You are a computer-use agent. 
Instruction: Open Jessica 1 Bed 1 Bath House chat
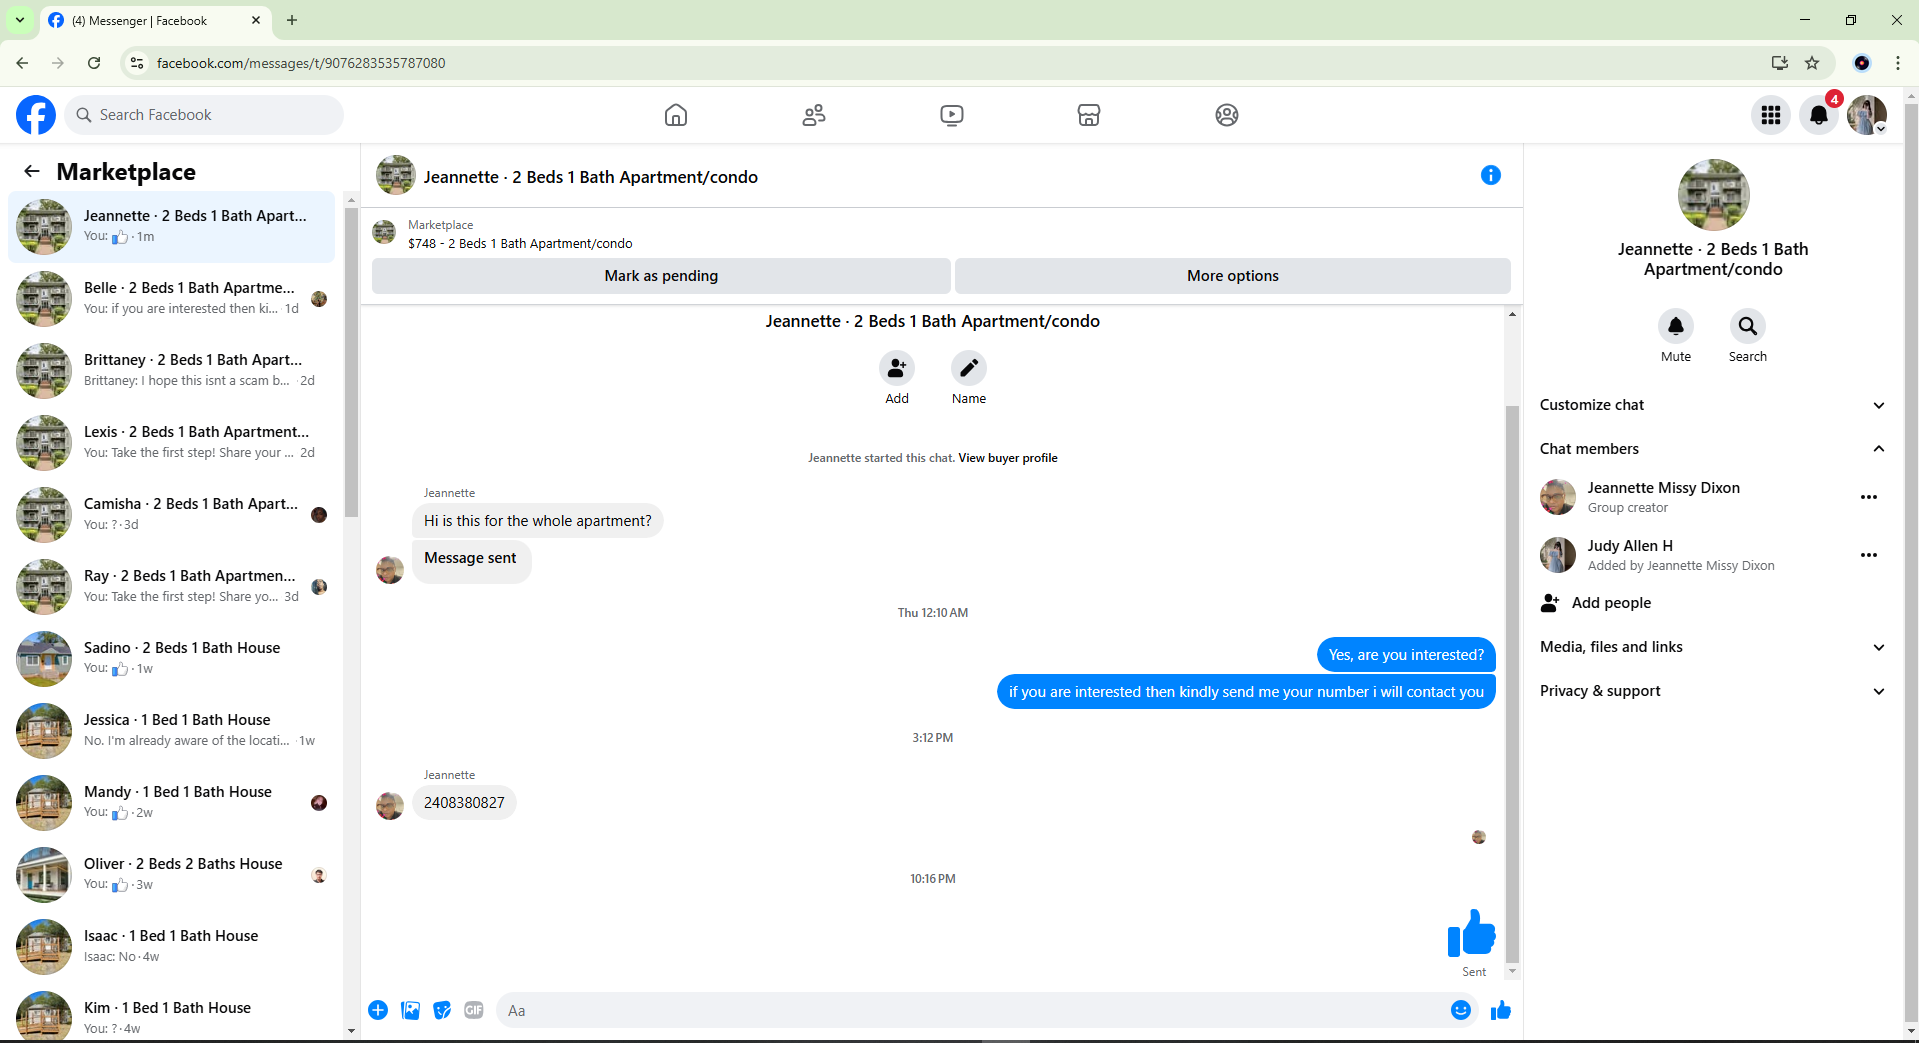pos(172,731)
